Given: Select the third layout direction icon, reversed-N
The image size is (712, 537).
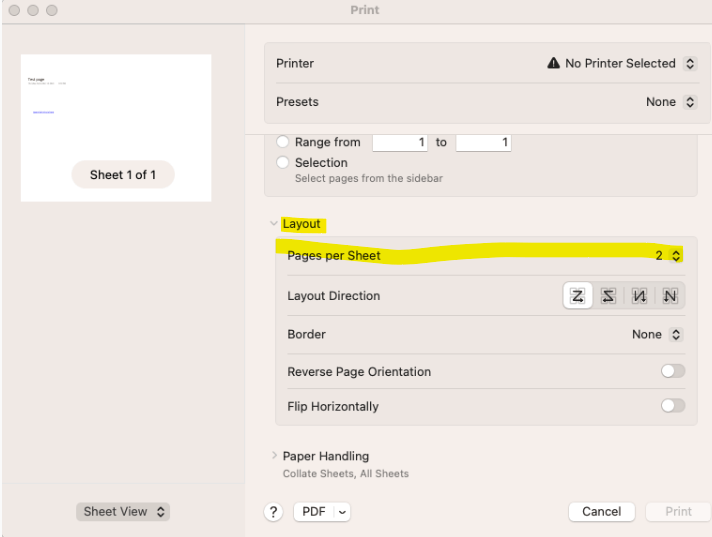Looking at the screenshot, I should 639,296.
